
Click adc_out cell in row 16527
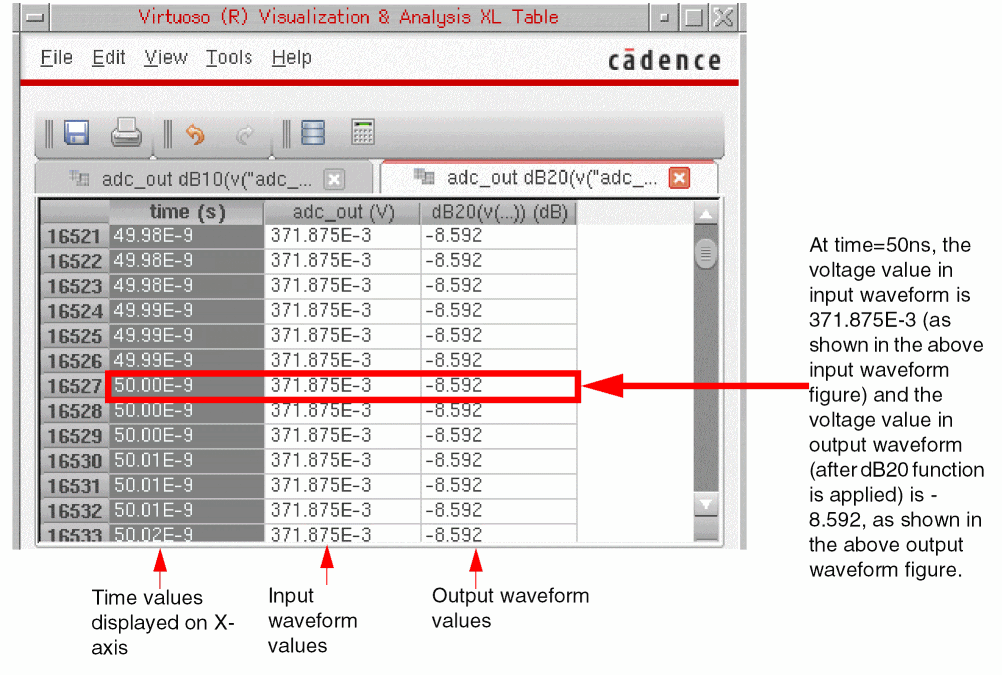343,386
